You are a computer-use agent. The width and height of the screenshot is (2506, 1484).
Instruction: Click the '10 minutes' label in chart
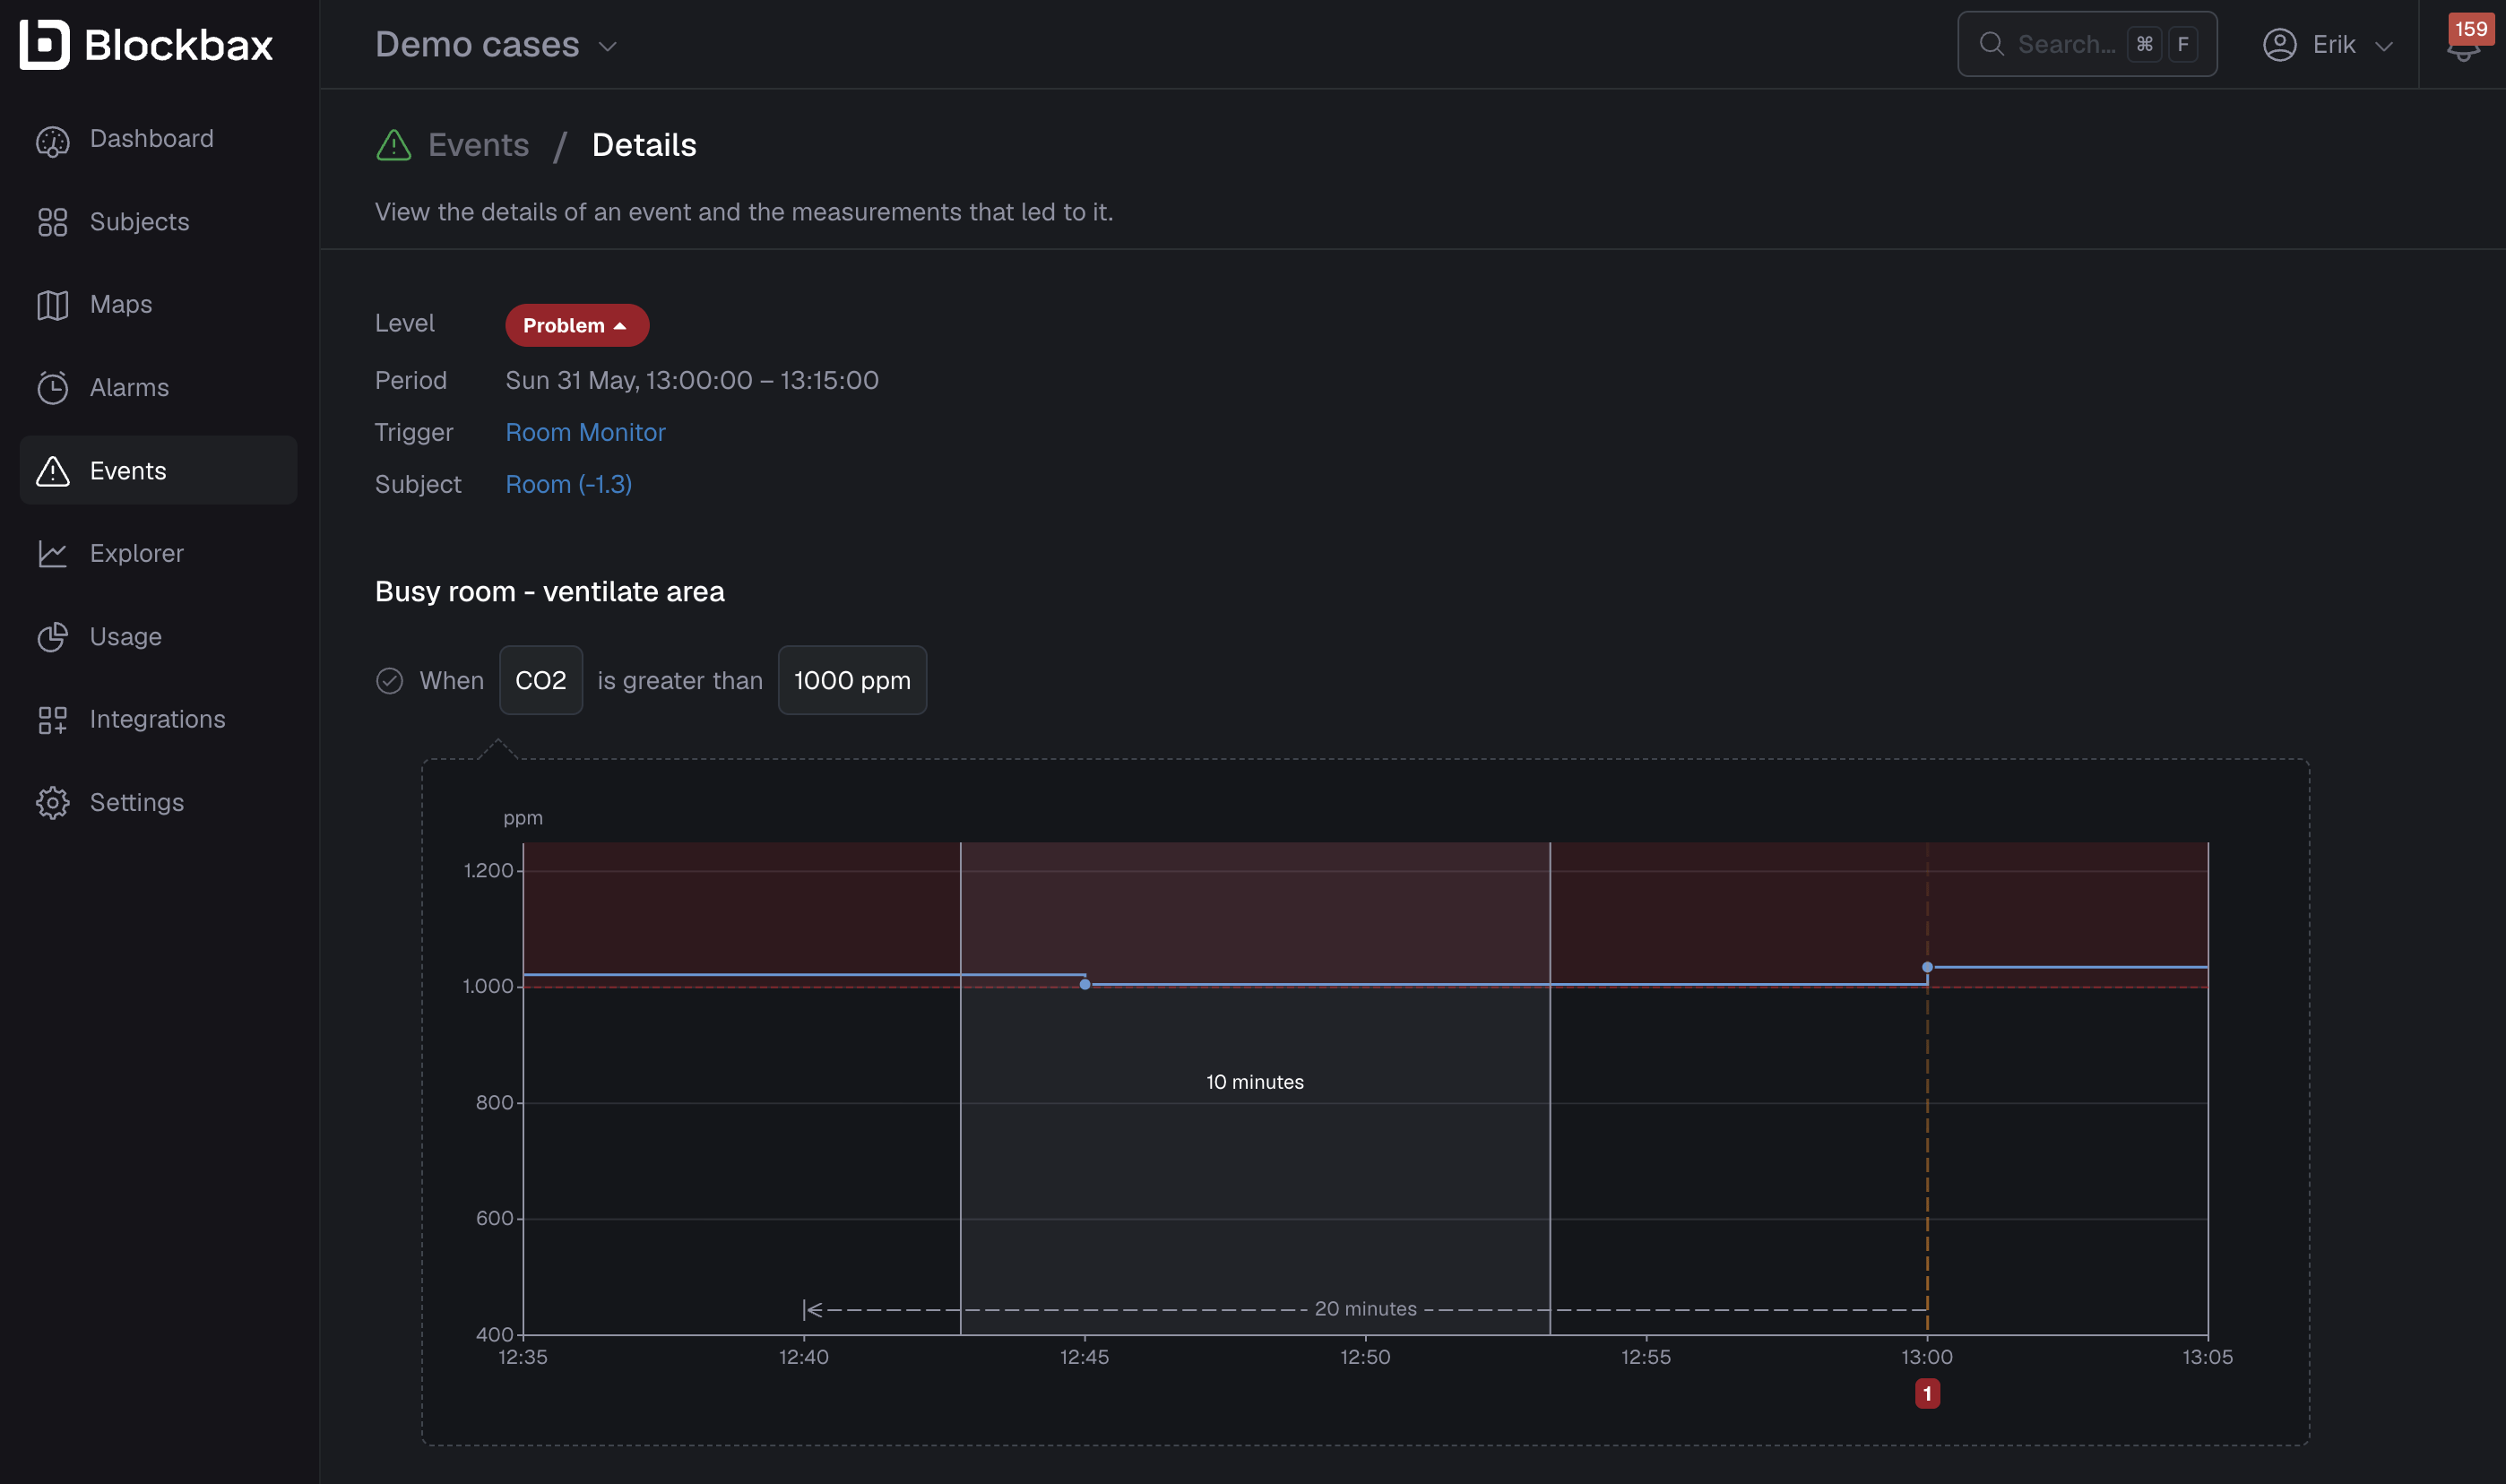tap(1255, 1083)
